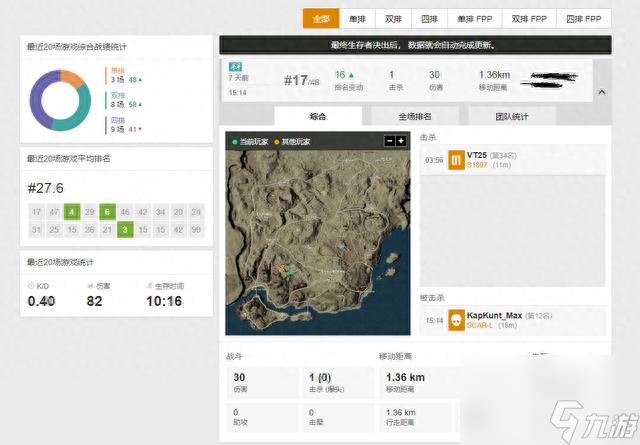The width and height of the screenshot is (640, 445).
Task: Click the green player marker on map
Action: point(291,272)
